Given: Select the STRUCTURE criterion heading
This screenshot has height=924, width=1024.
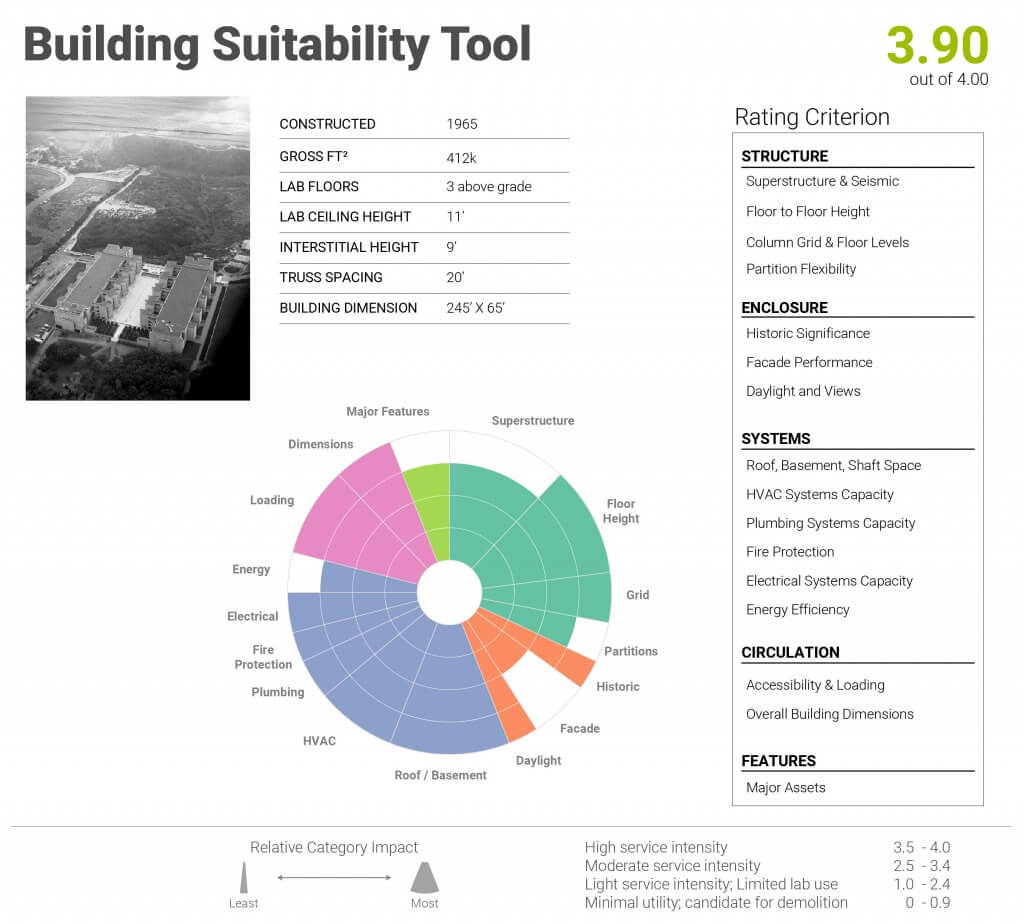Looking at the screenshot, I should click(785, 156).
